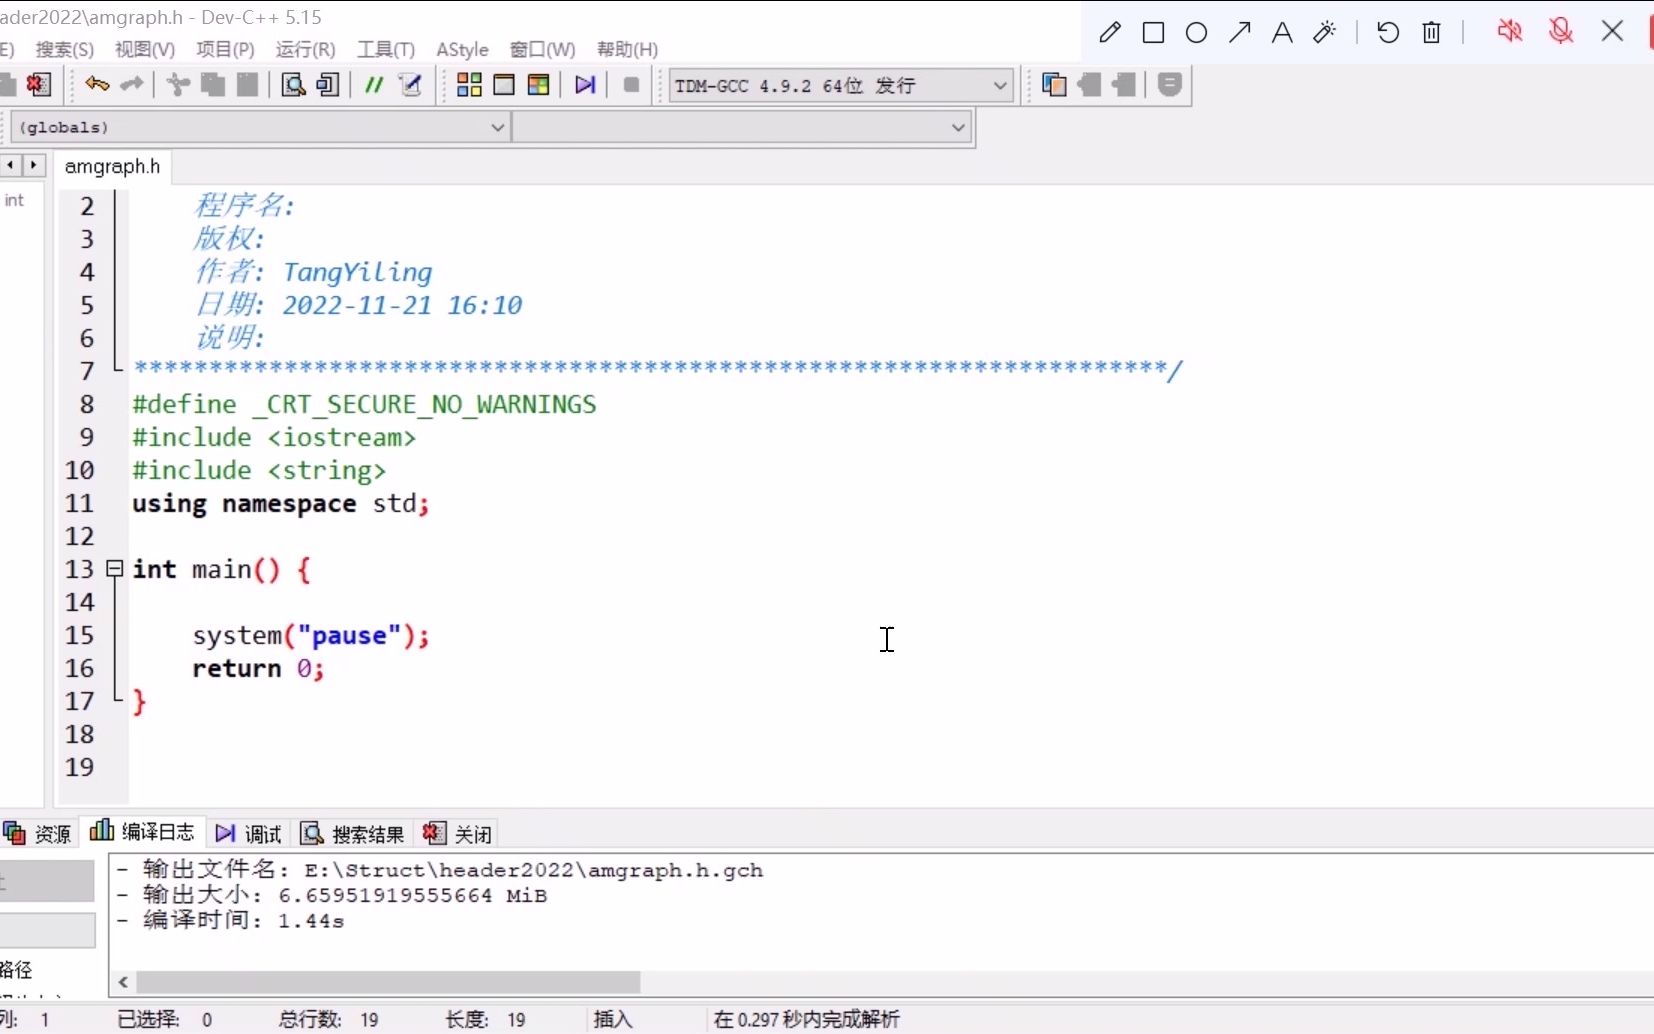Click the status bar text '在 0.297 秒内完成解析'
Viewport: 1654px width, 1034px height.
point(807,1019)
